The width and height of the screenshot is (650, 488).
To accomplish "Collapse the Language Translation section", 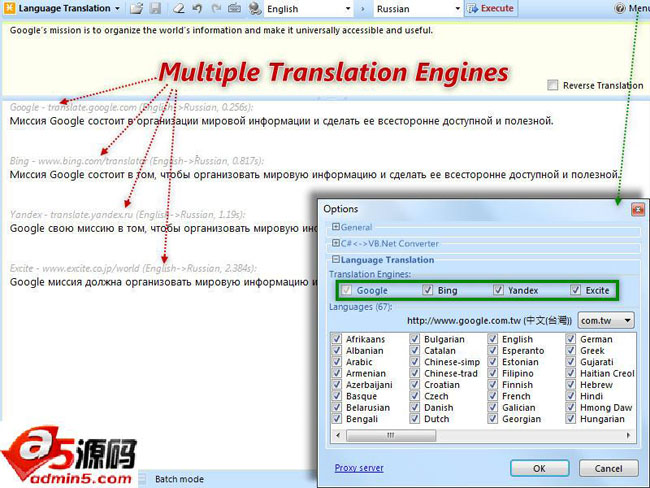I will tap(336, 260).
